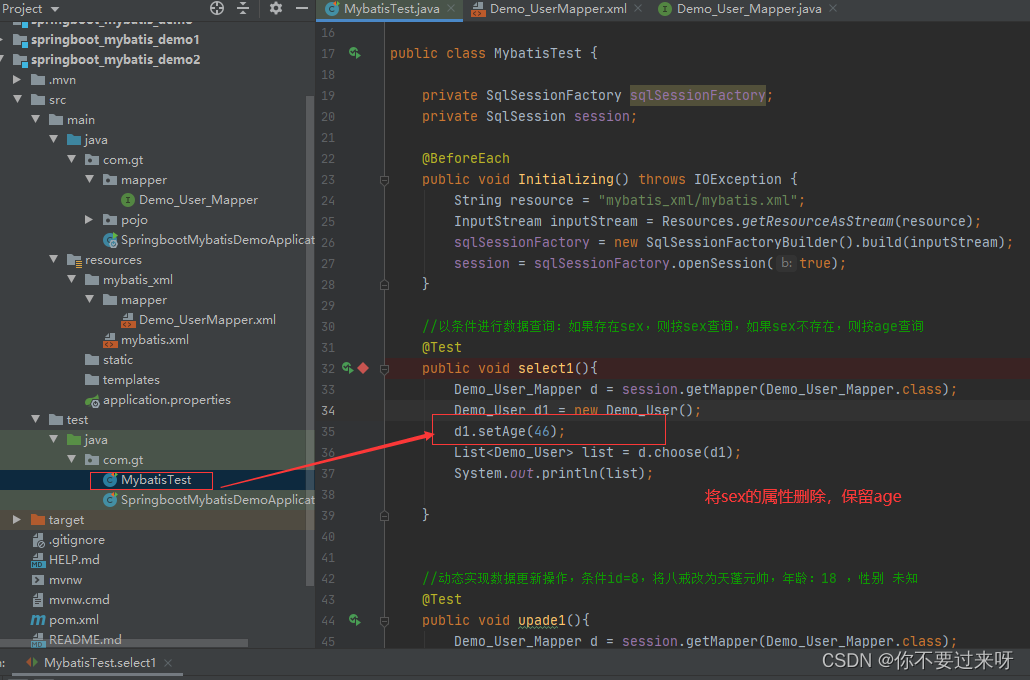Click the upade1 method name
Viewport: 1030px width, 680px height.
541,621
